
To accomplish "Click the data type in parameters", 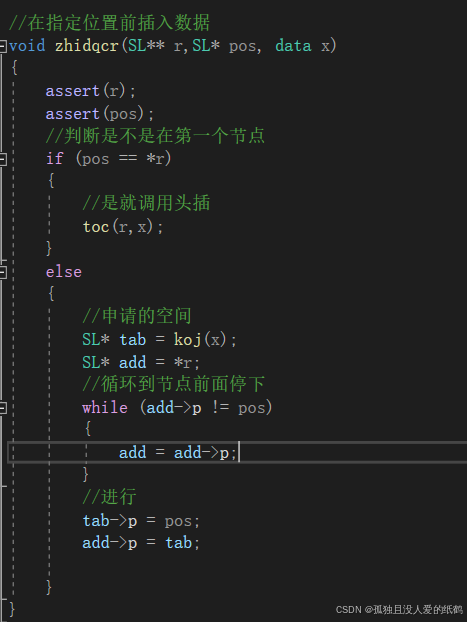I will [x=293, y=46].
